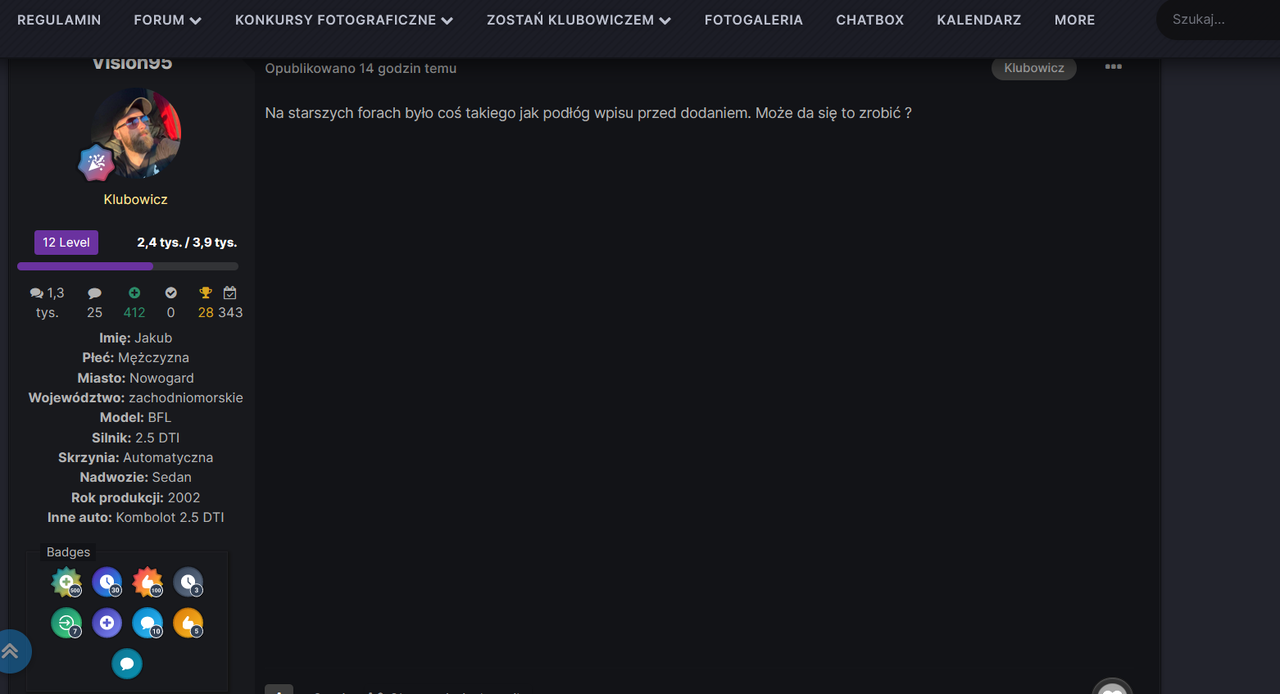Click the gold trophy icon in stats

tap(206, 293)
